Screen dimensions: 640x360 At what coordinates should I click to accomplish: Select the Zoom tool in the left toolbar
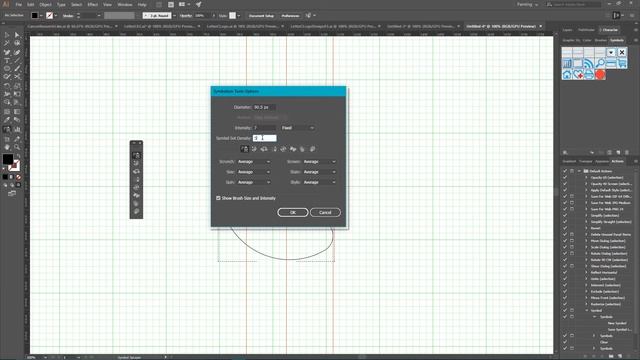click(x=17, y=147)
